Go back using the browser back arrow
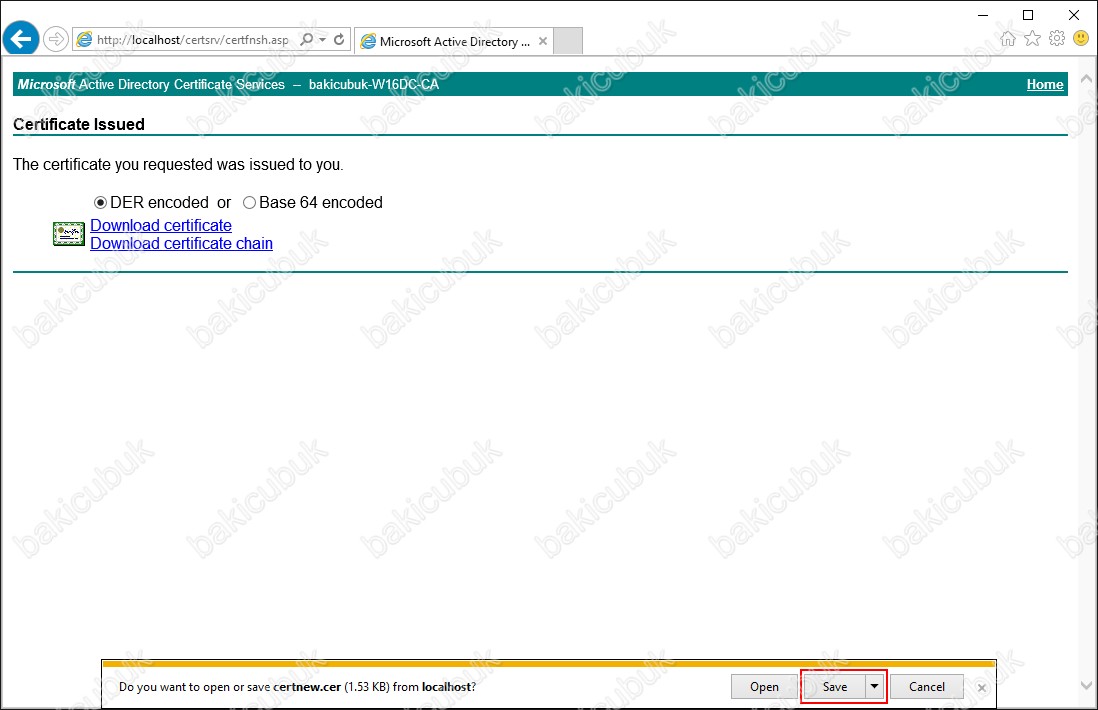Viewport: 1098px width, 710px height. click(21, 39)
